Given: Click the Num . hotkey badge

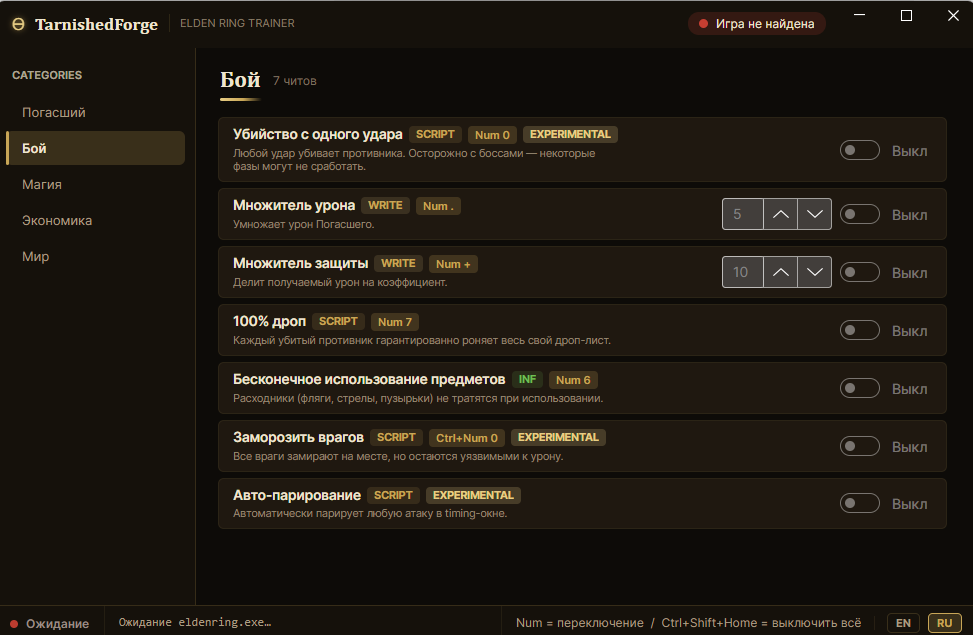Looking at the screenshot, I should 438,206.
